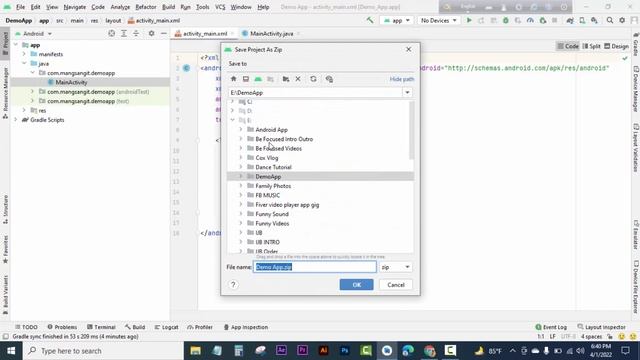Open the path history dropdown arrow
The image size is (640, 360).
(407, 93)
